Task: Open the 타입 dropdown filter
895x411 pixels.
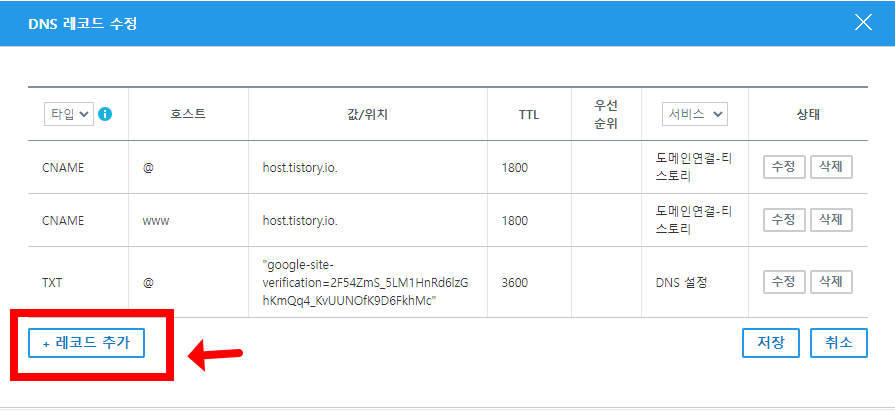Action: coord(68,114)
